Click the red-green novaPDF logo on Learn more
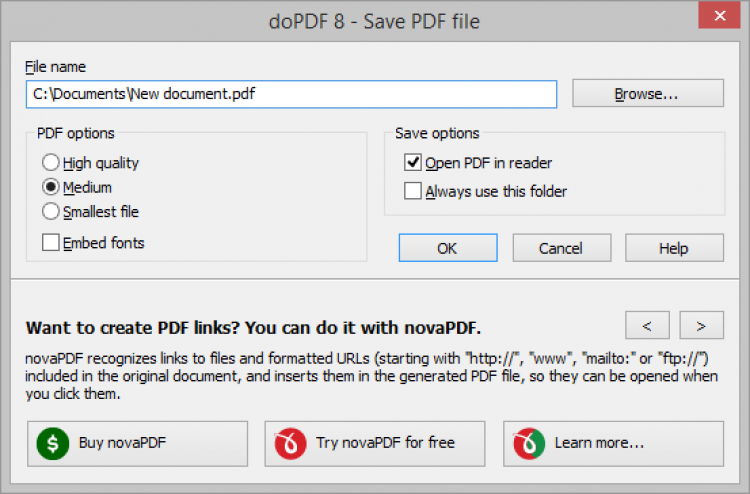The height and width of the screenshot is (494, 750). 529,443
